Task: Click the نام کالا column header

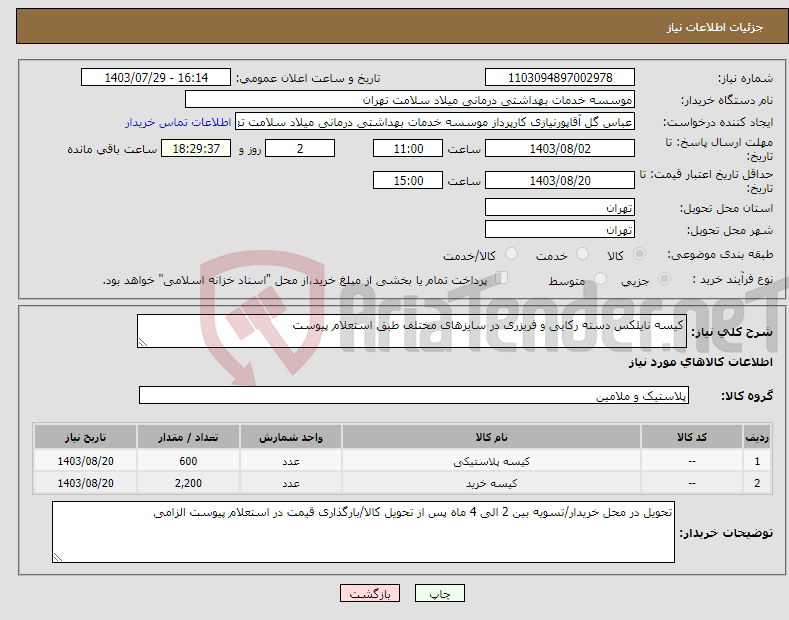Action: pyautogui.click(x=491, y=437)
